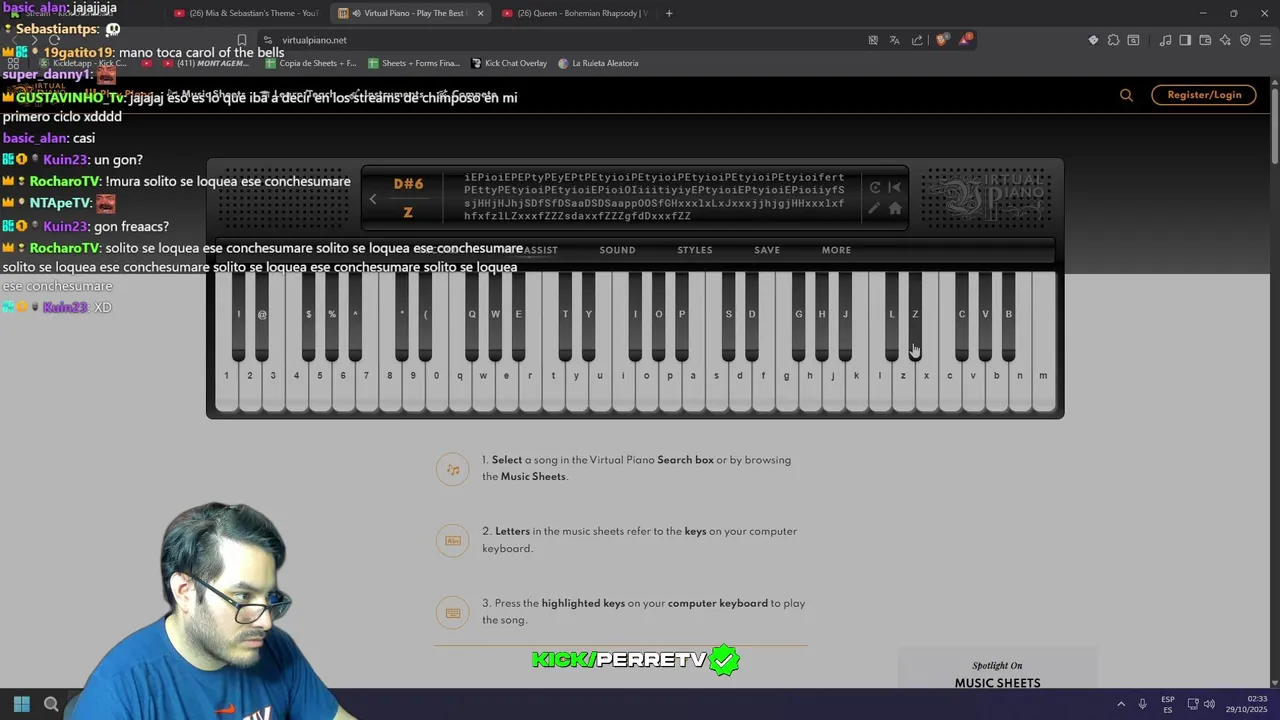Bookmark this page with the bookmark icon
Image resolution: width=1280 pixels, height=720 pixels.
pyautogui.click(x=241, y=40)
